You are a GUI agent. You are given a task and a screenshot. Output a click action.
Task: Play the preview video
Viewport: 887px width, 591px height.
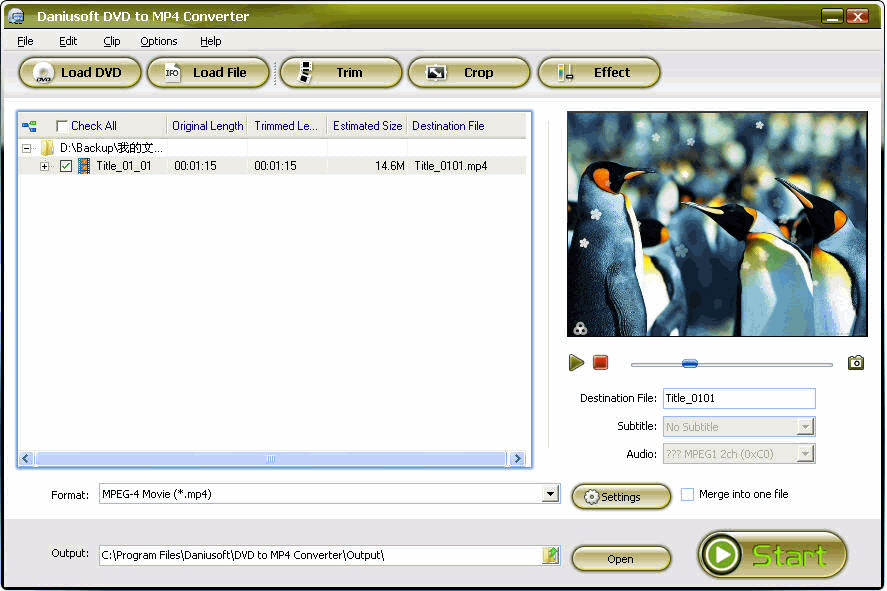coord(576,363)
